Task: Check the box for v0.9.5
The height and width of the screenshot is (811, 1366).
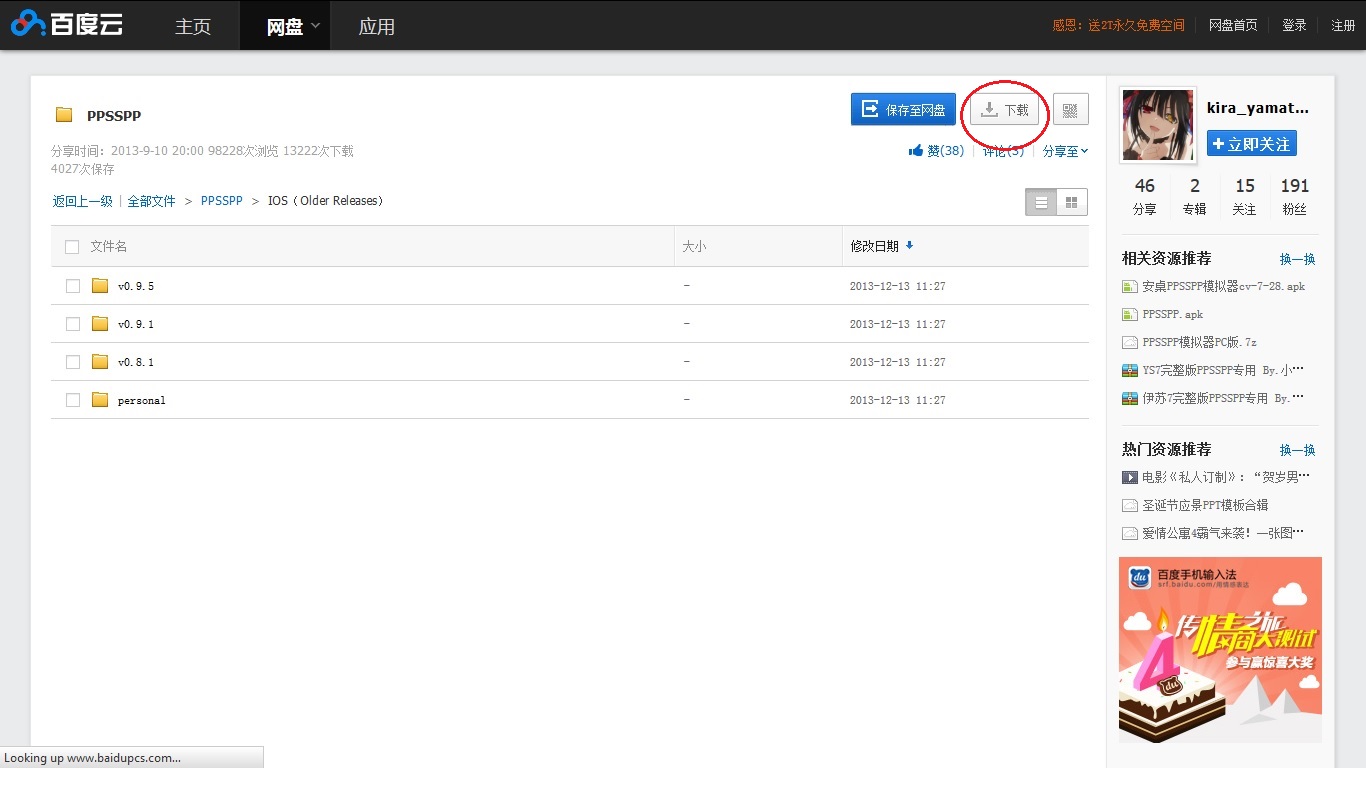Action: pyautogui.click(x=73, y=286)
